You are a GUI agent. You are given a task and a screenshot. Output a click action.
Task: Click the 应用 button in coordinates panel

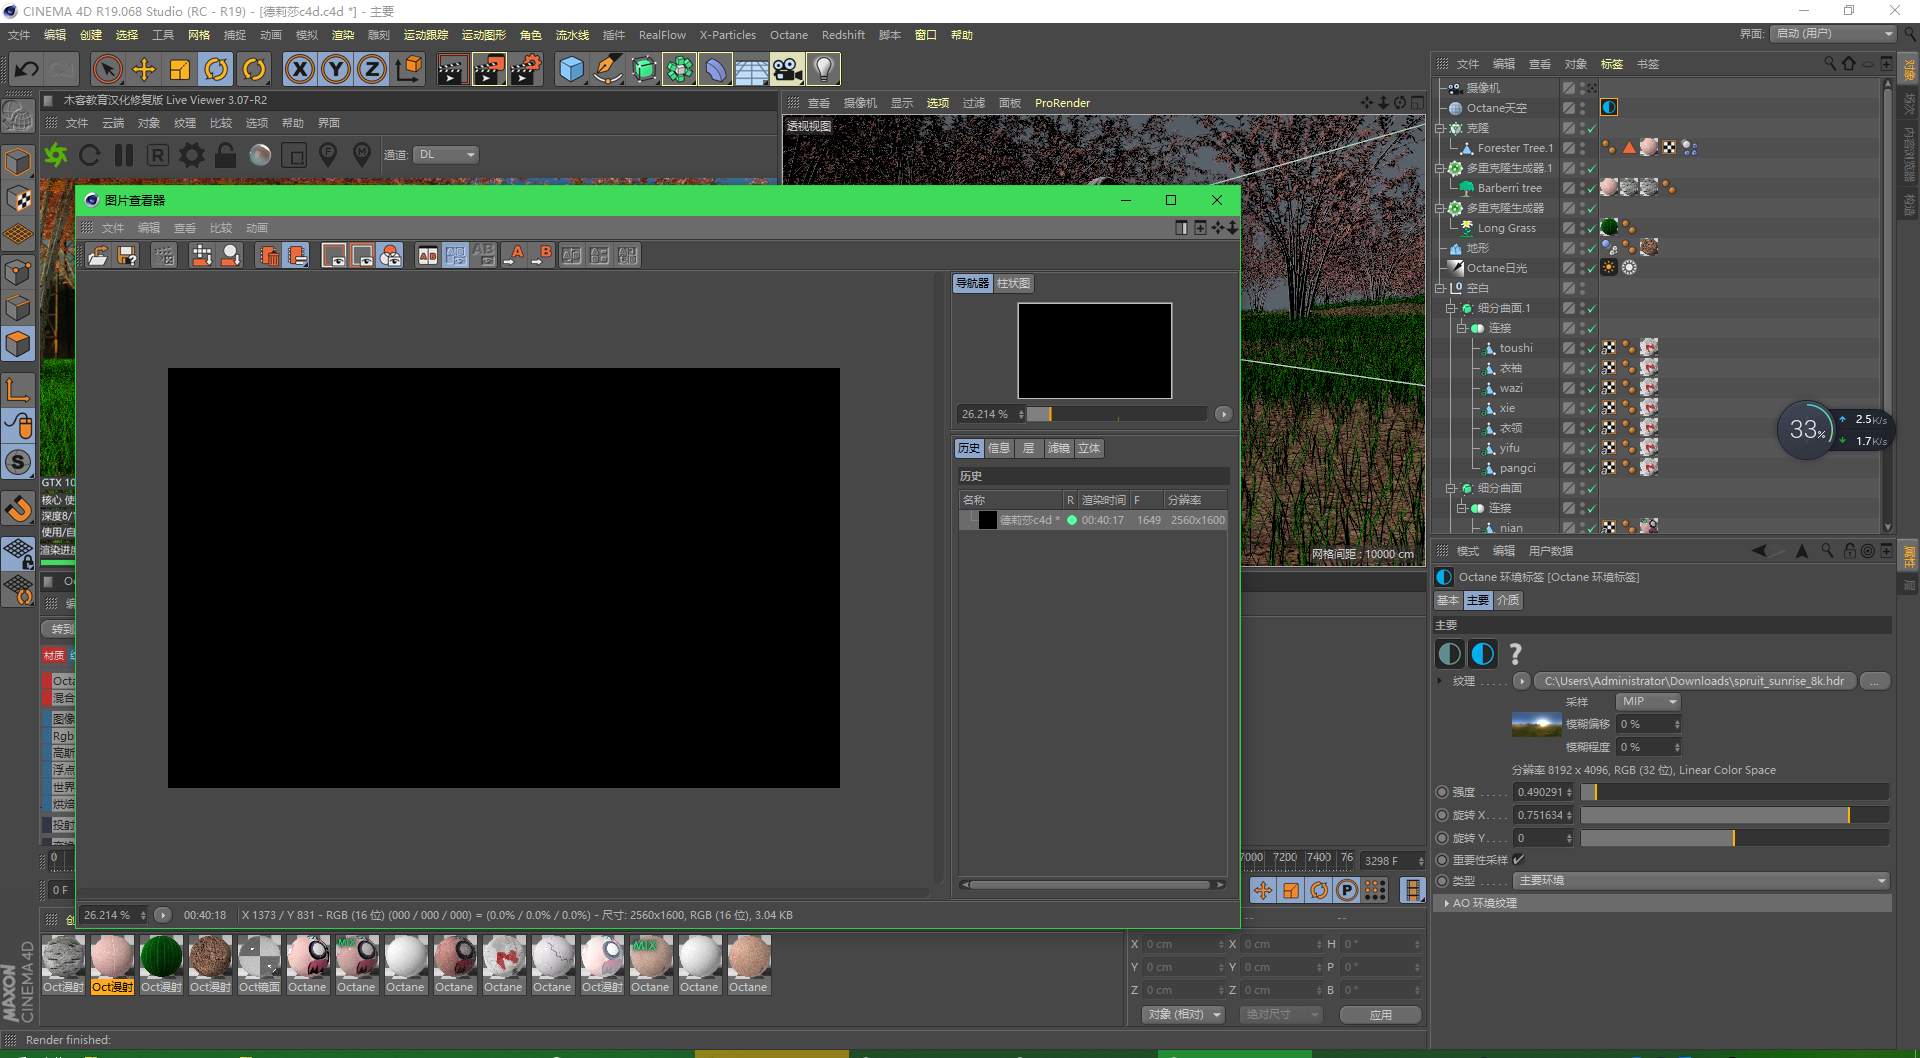coord(1380,1015)
